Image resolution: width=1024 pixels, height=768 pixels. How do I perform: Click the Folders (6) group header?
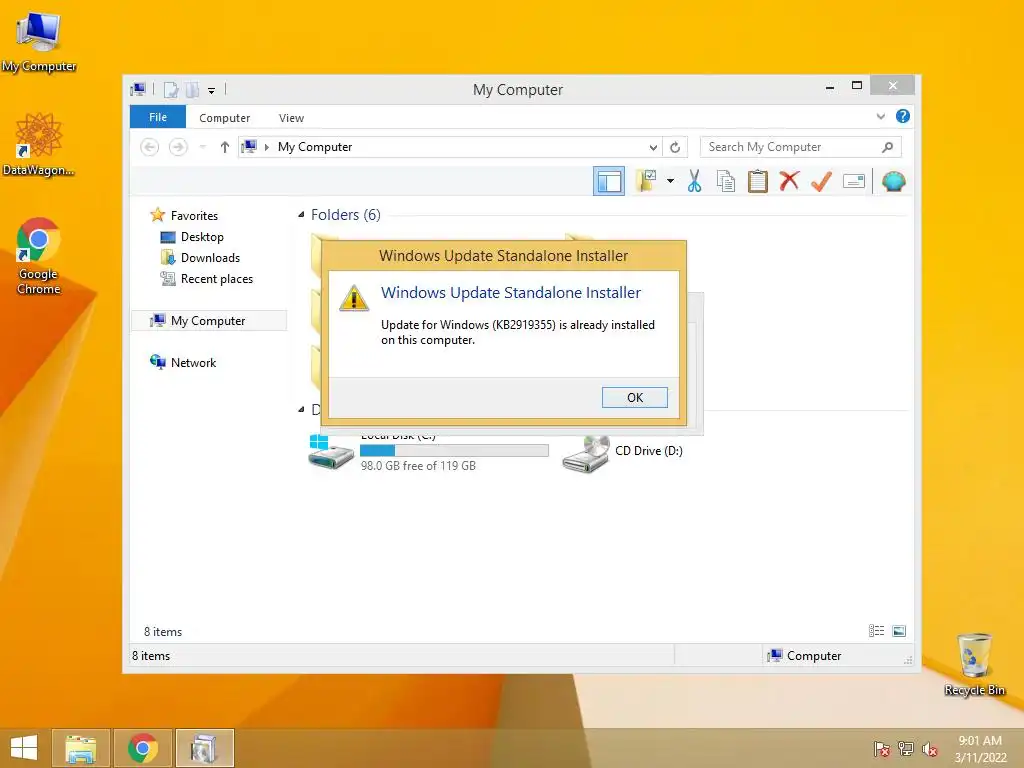[345, 215]
